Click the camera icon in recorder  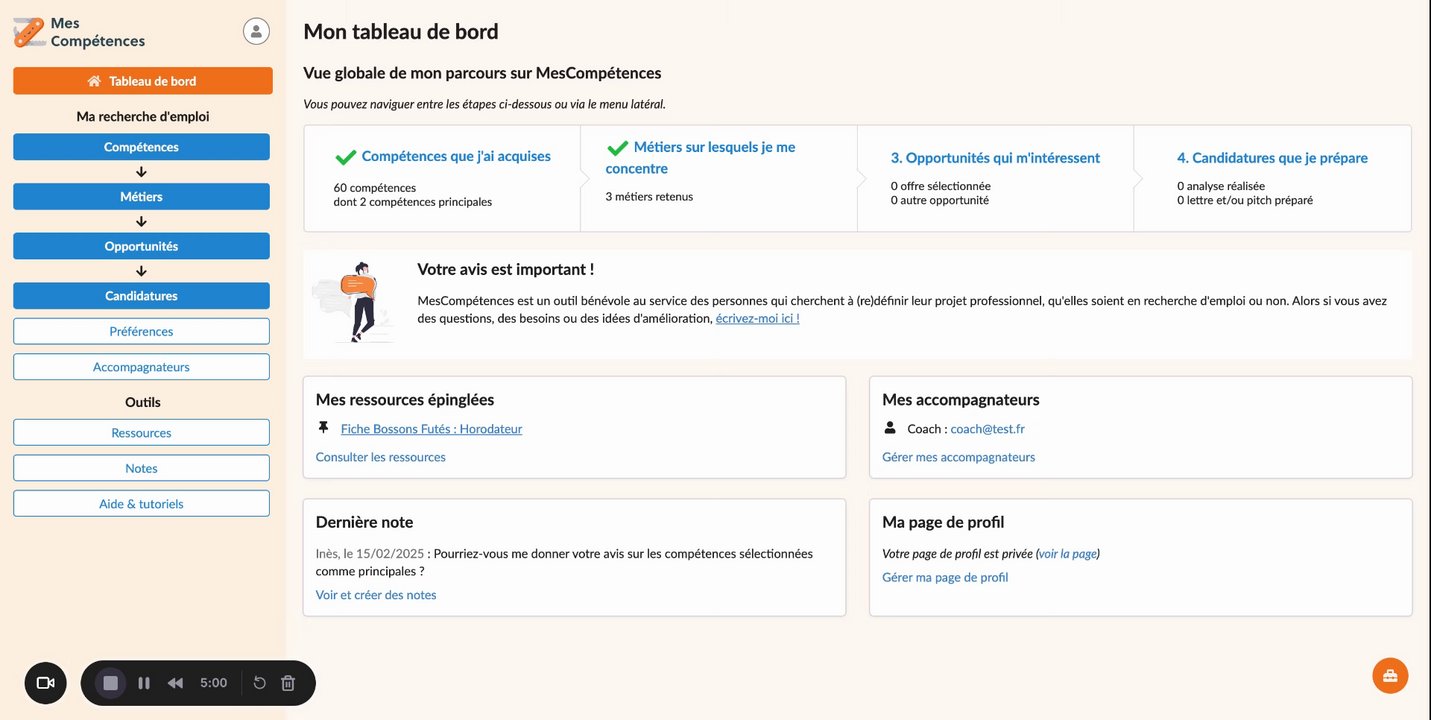click(45, 683)
